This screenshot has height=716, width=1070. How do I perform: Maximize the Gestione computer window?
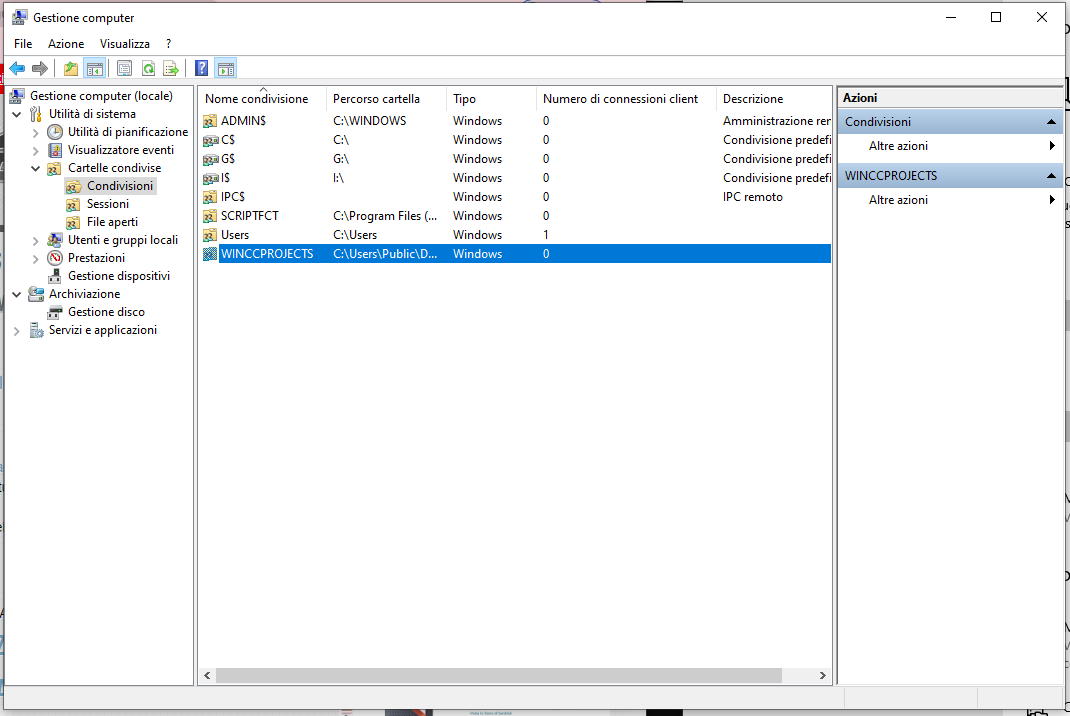(996, 17)
